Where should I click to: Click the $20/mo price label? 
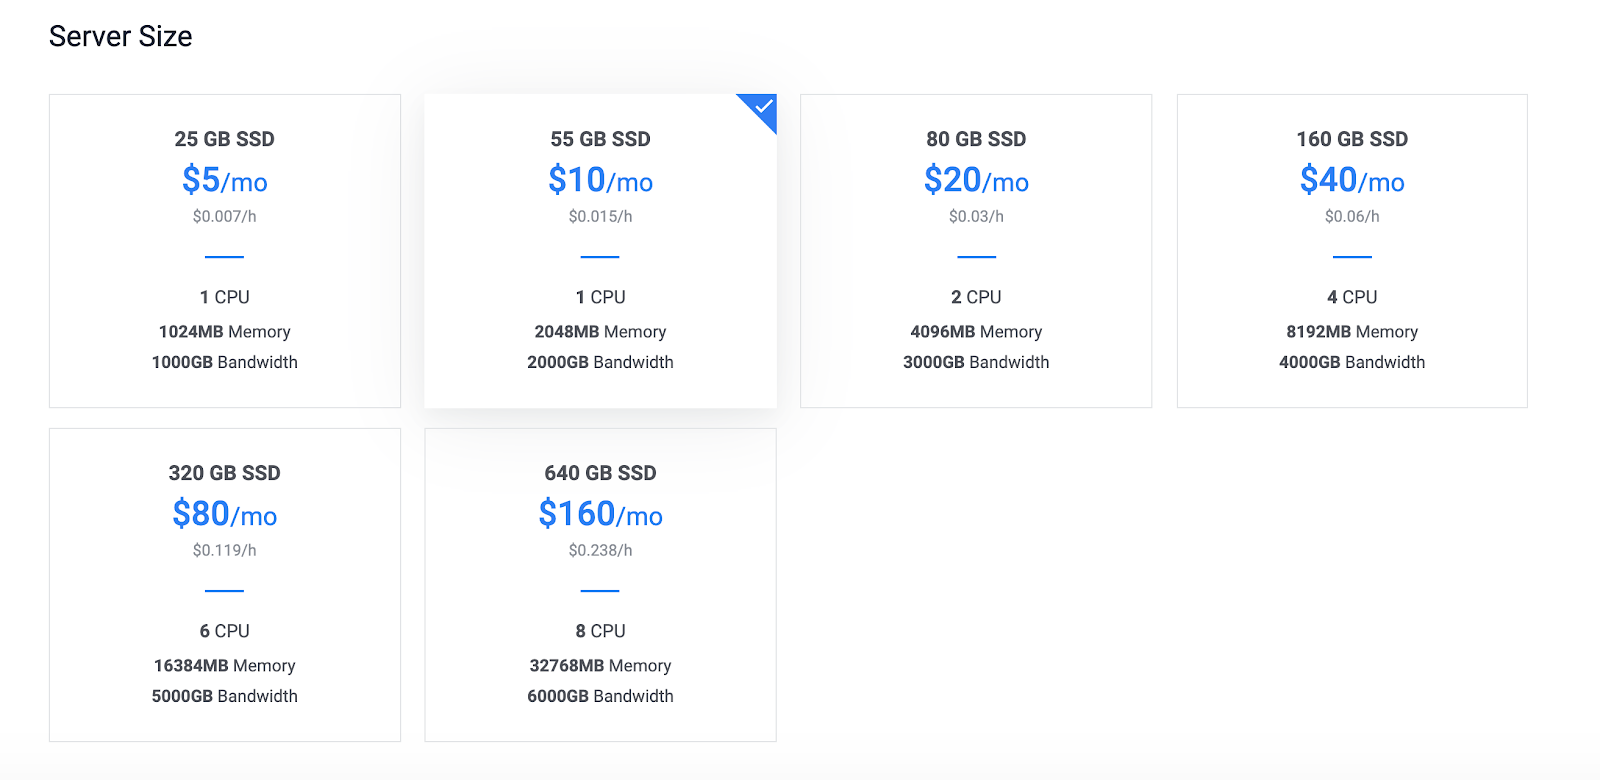click(x=976, y=181)
